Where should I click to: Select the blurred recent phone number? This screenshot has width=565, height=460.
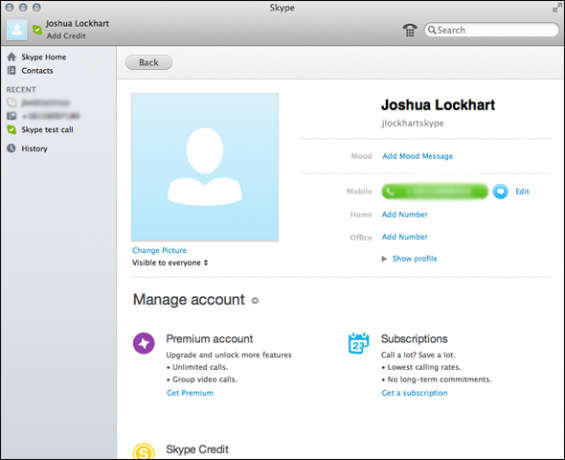coord(50,116)
